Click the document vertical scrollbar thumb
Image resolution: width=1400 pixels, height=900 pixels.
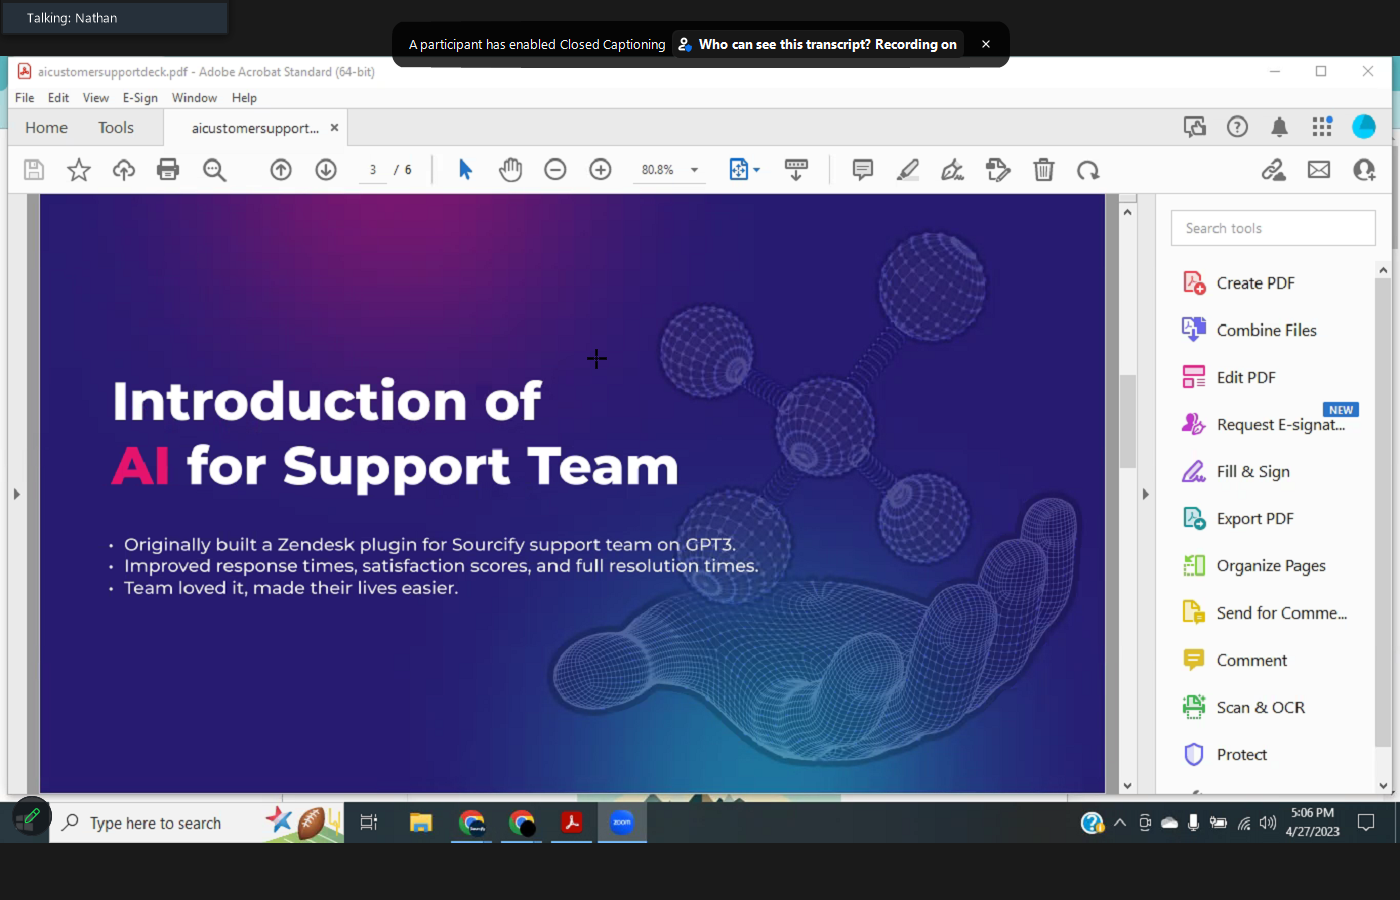click(1127, 420)
